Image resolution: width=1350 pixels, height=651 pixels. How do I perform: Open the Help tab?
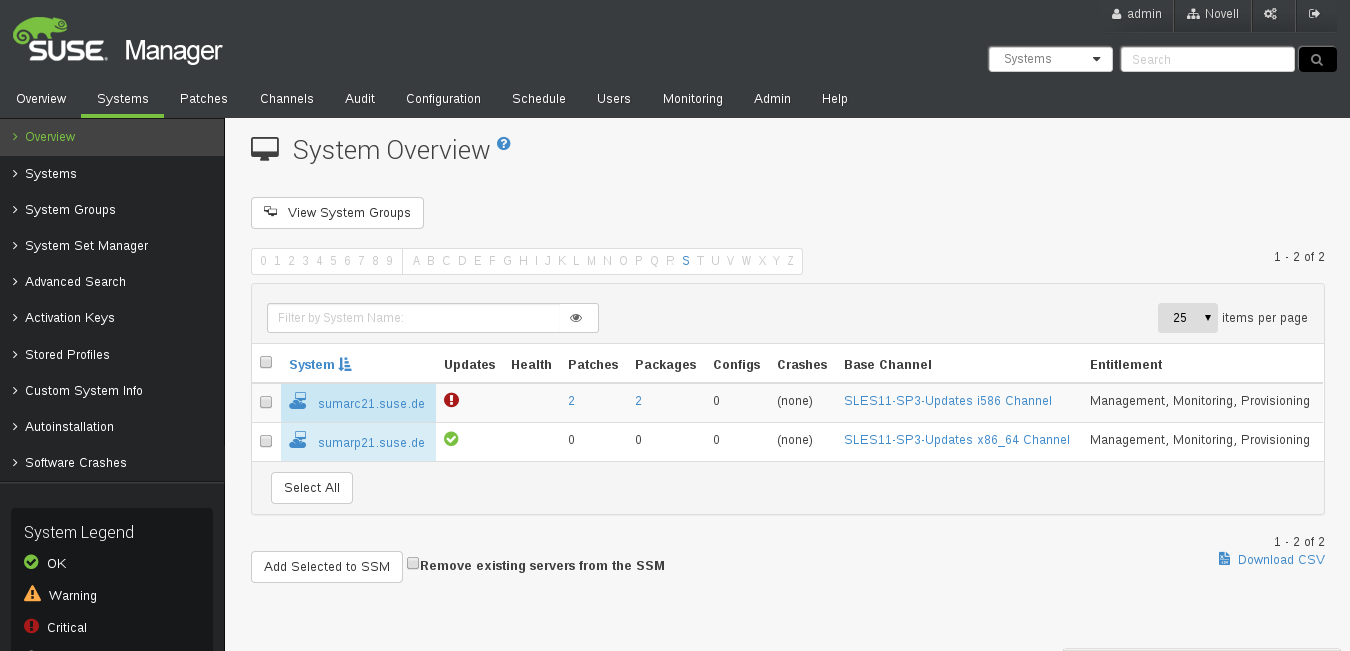click(835, 99)
